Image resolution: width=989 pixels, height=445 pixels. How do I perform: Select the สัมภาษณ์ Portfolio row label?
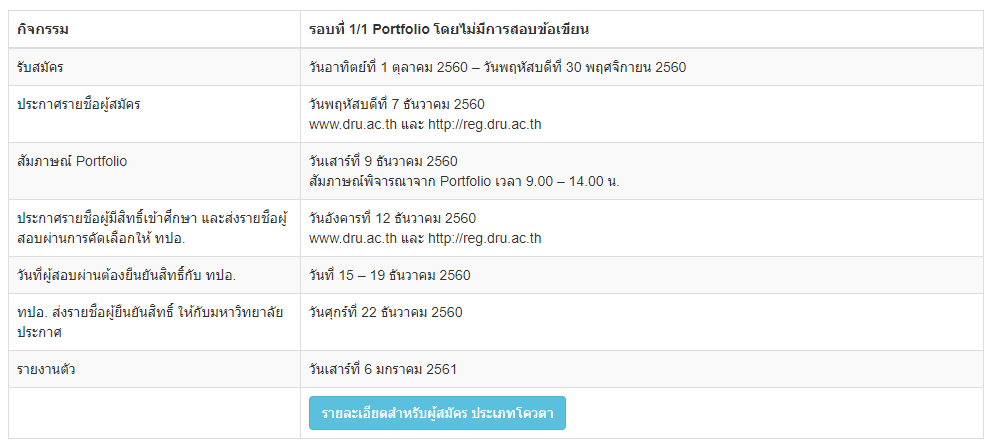click(x=72, y=161)
